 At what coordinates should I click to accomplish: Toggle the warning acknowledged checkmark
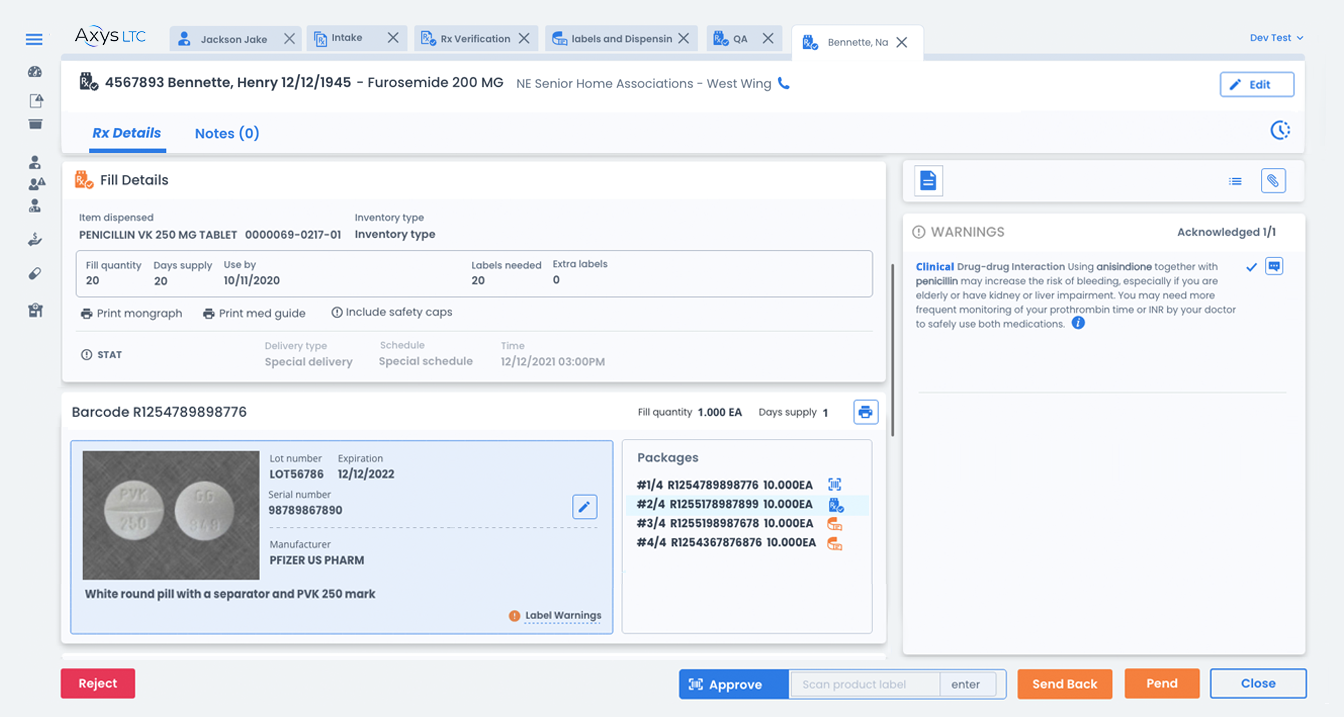click(x=1251, y=267)
